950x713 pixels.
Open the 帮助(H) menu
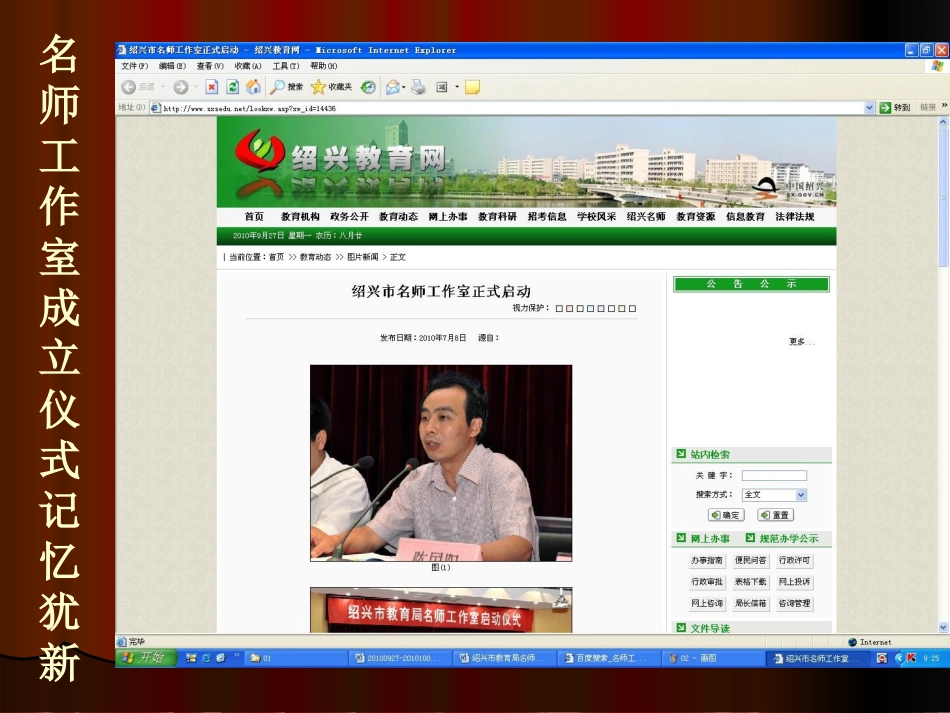click(x=324, y=66)
